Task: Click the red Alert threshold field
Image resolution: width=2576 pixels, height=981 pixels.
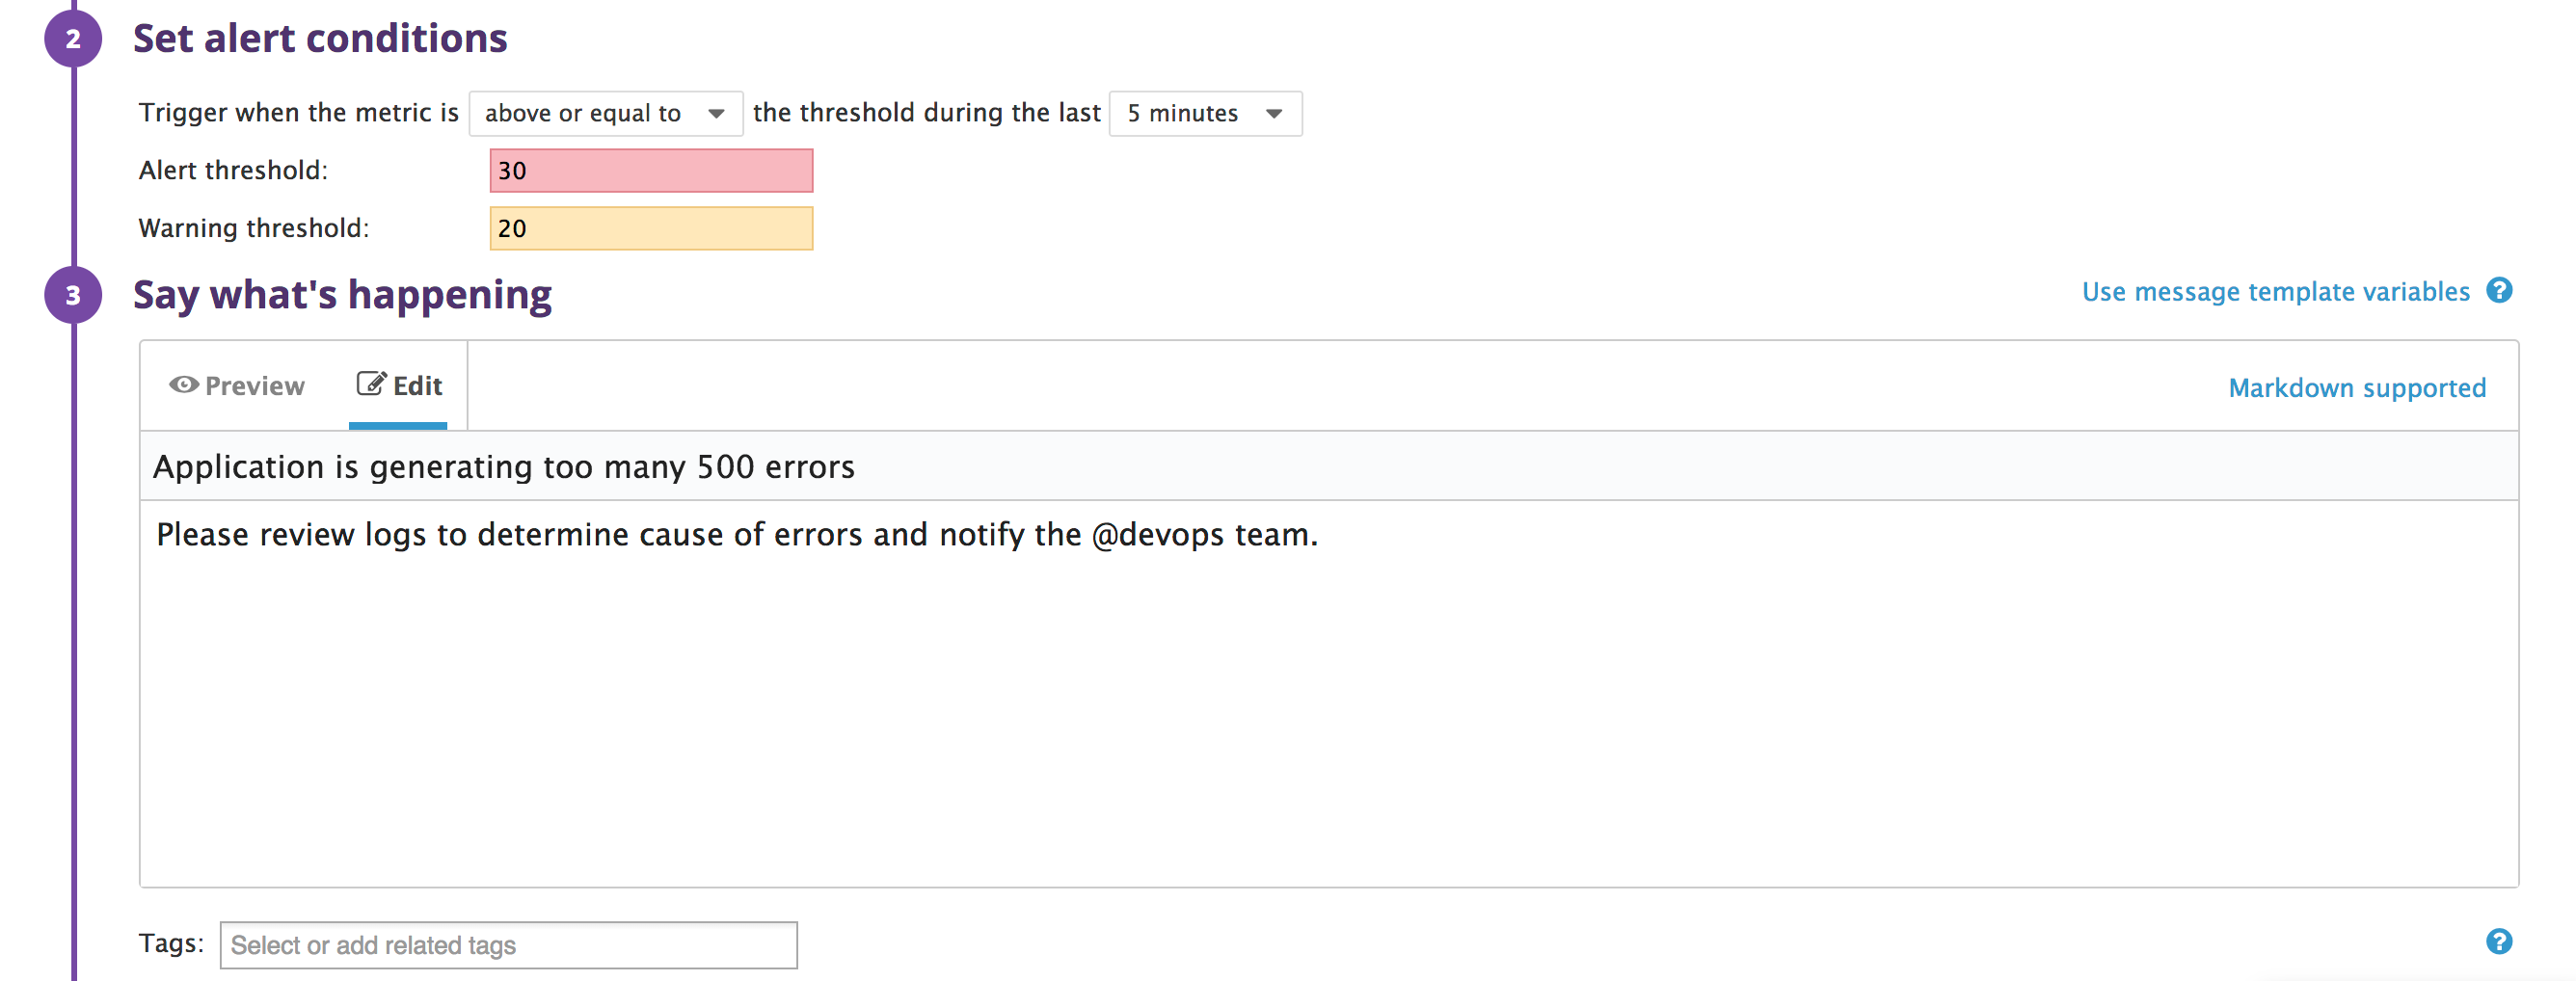Action: [651, 171]
